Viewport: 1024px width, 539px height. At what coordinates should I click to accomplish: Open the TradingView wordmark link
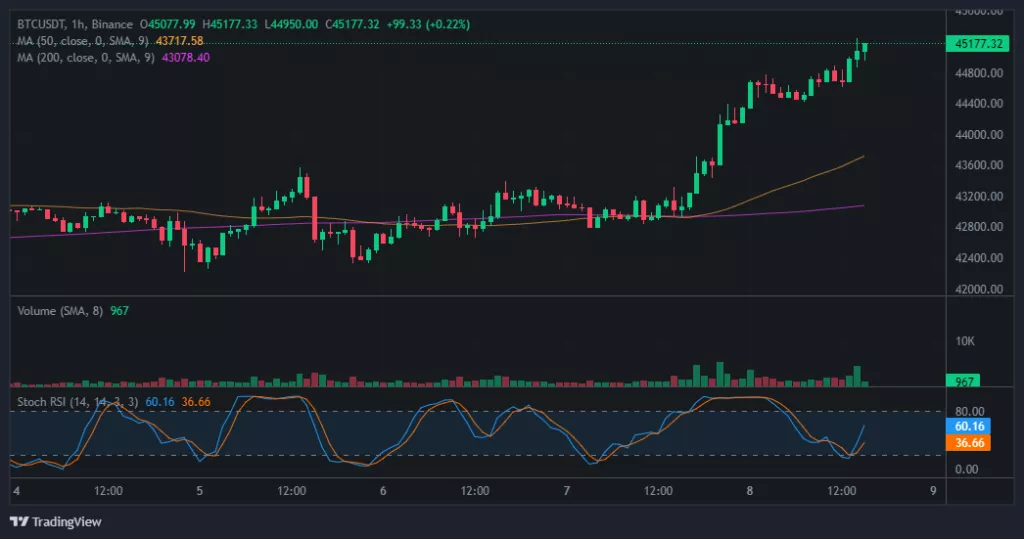pos(67,521)
